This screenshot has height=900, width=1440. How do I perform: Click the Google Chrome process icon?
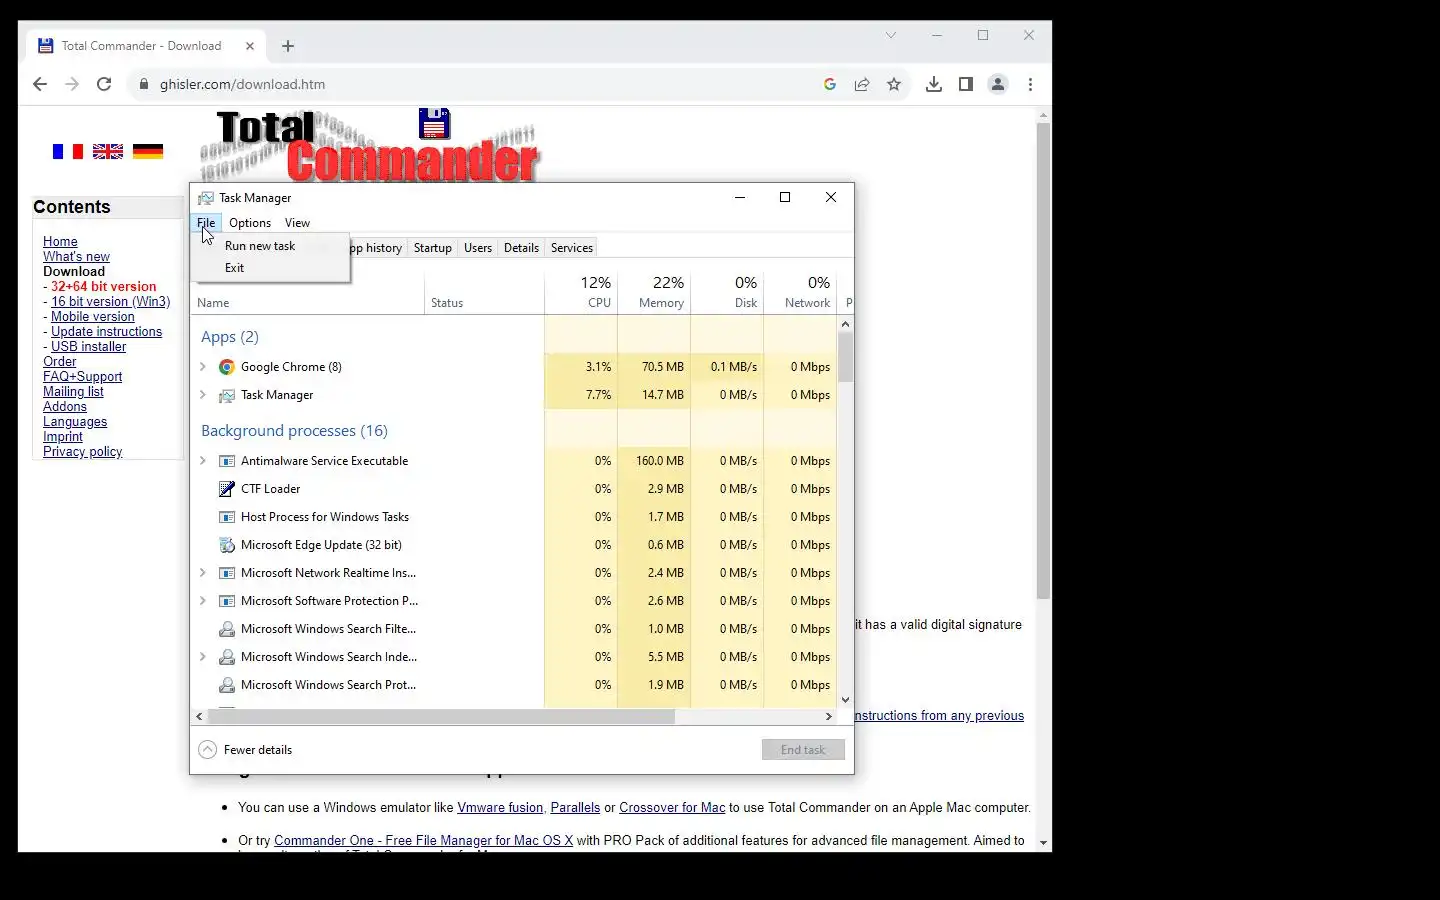(227, 367)
